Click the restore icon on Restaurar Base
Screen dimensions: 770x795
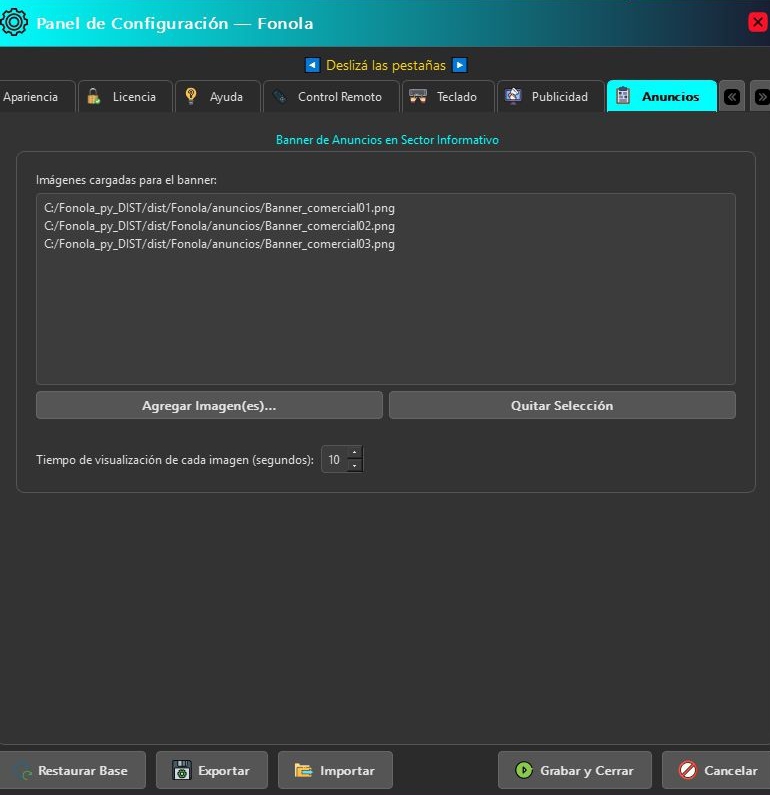click(23, 771)
